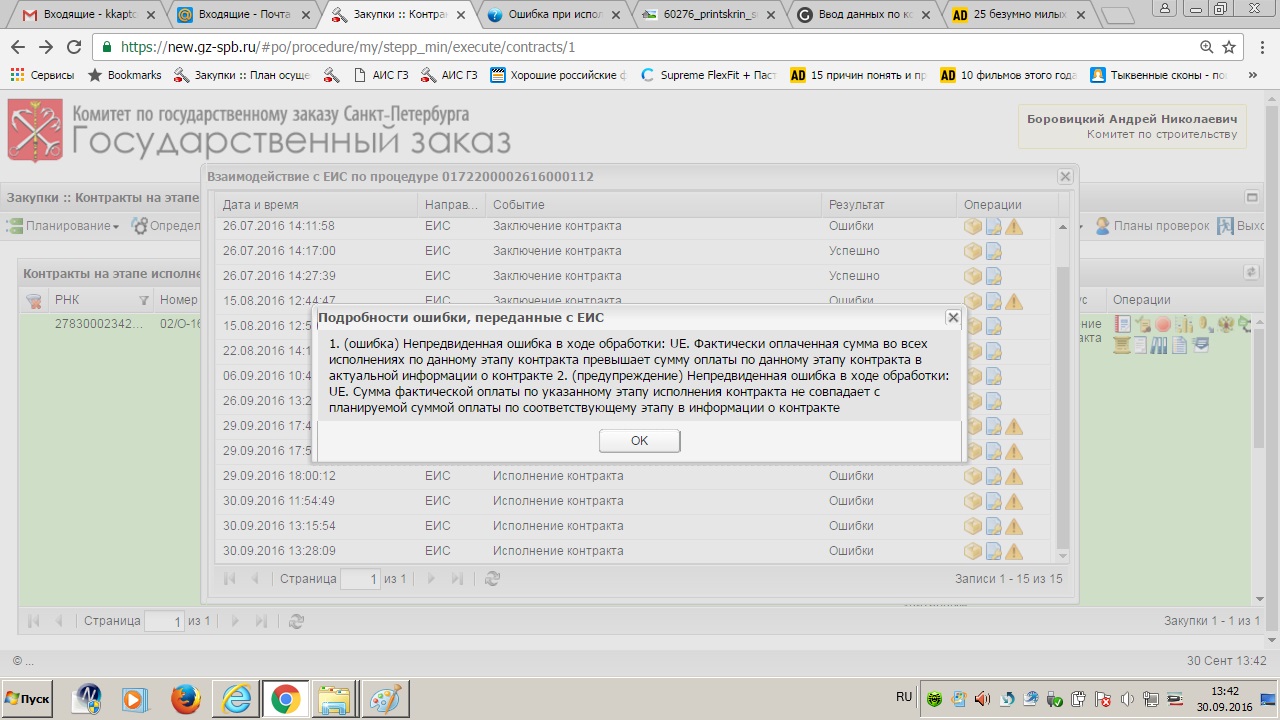
Task: Switch to Входящие - Почта browser tab
Action: [x=247, y=15]
